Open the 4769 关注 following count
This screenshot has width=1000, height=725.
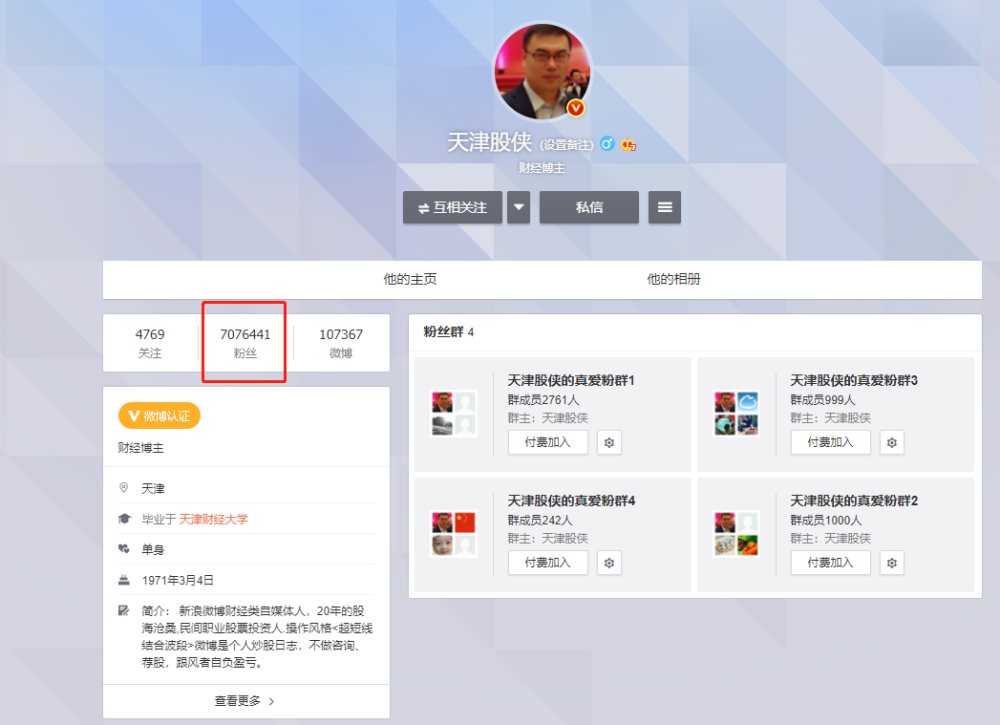[x=150, y=343]
